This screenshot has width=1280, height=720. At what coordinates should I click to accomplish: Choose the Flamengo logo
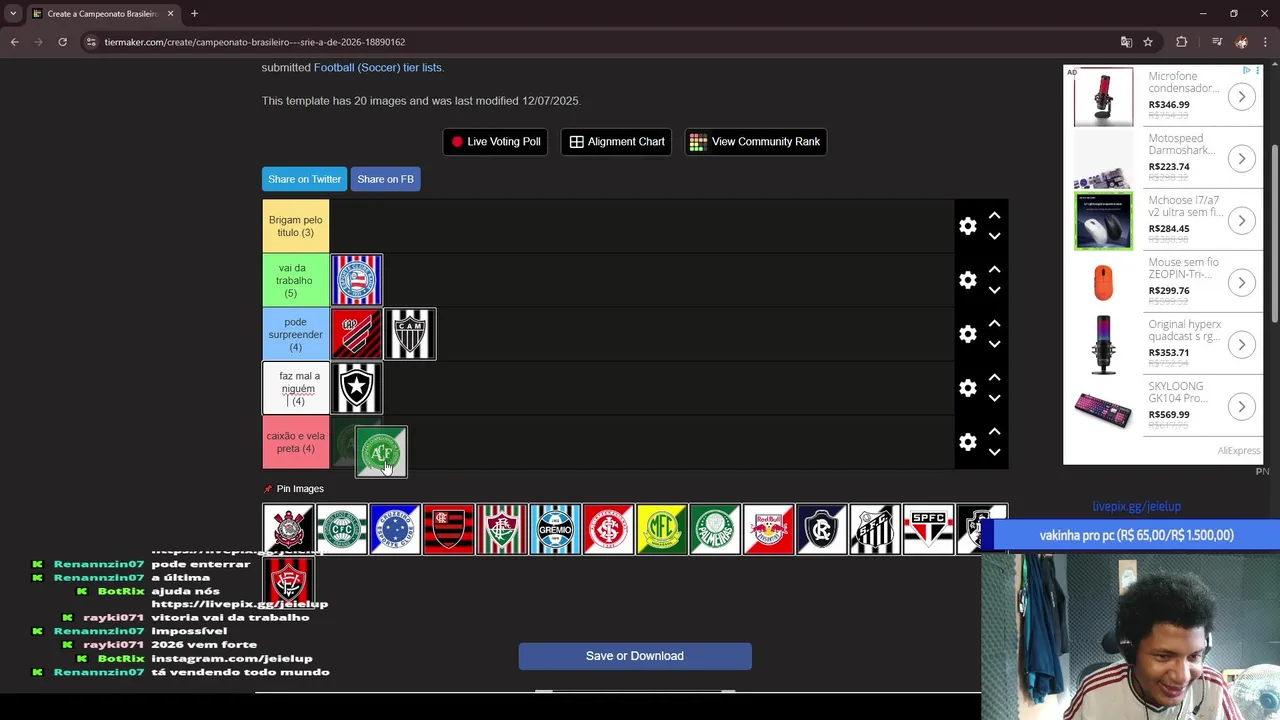pyautogui.click(x=448, y=529)
